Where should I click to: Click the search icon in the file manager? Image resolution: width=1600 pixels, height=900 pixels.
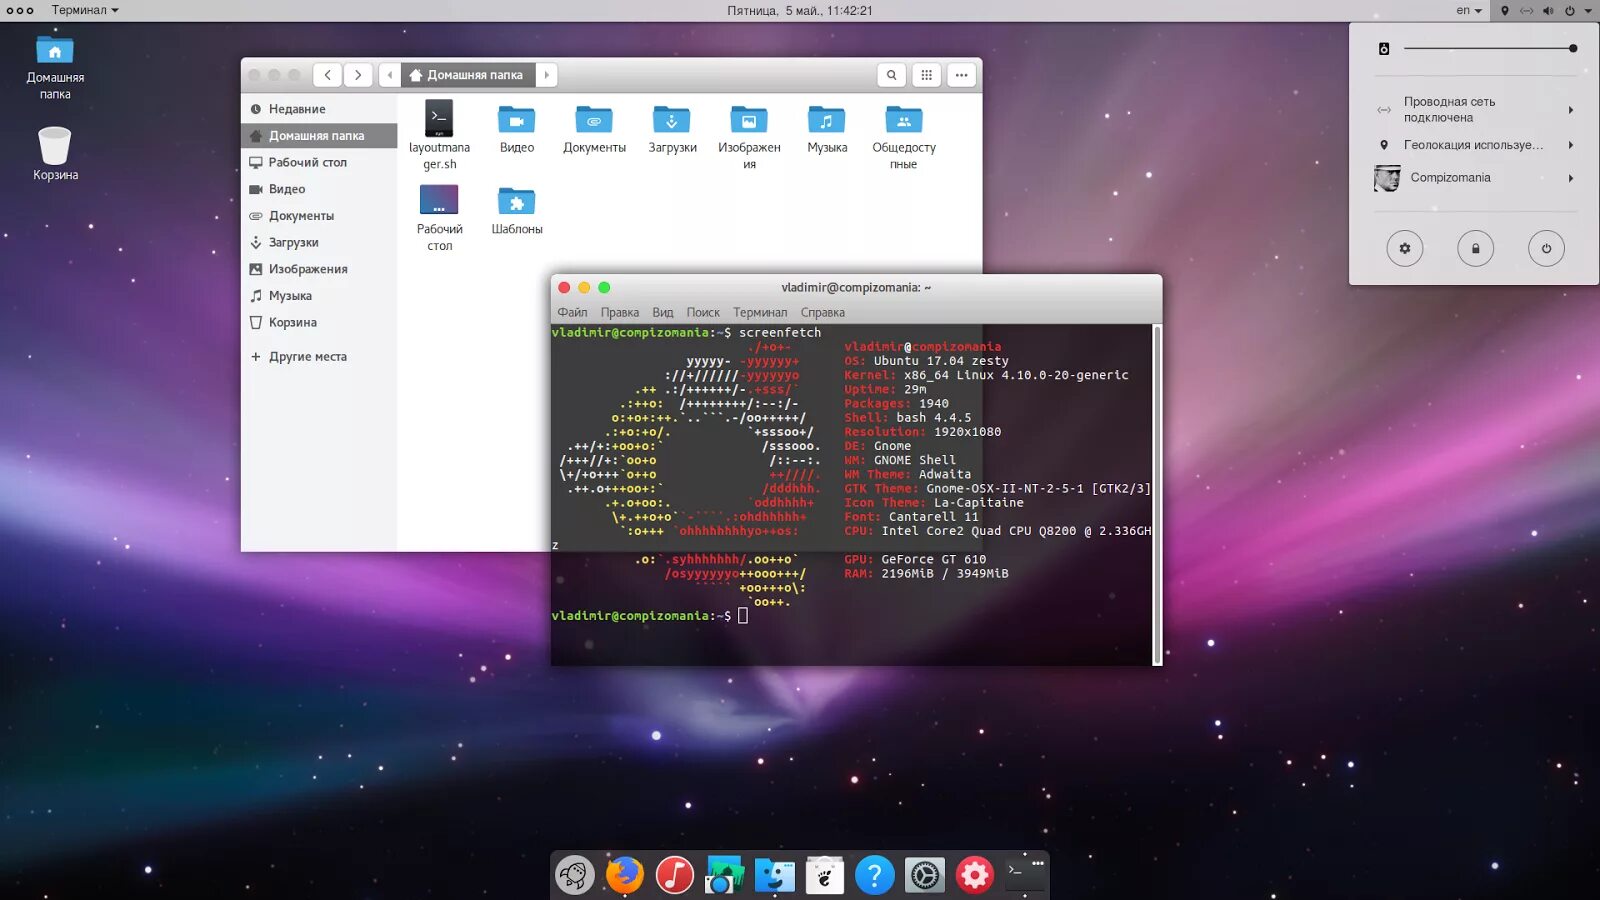tap(891, 75)
